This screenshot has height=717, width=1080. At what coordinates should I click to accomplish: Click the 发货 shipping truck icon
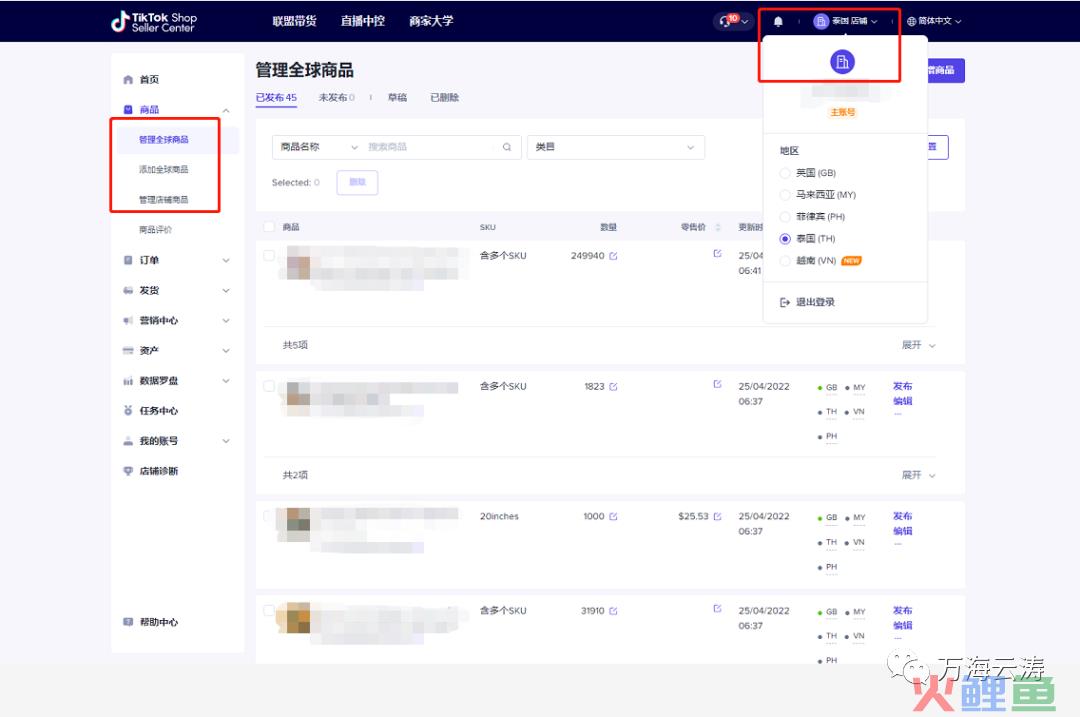click(x=127, y=291)
